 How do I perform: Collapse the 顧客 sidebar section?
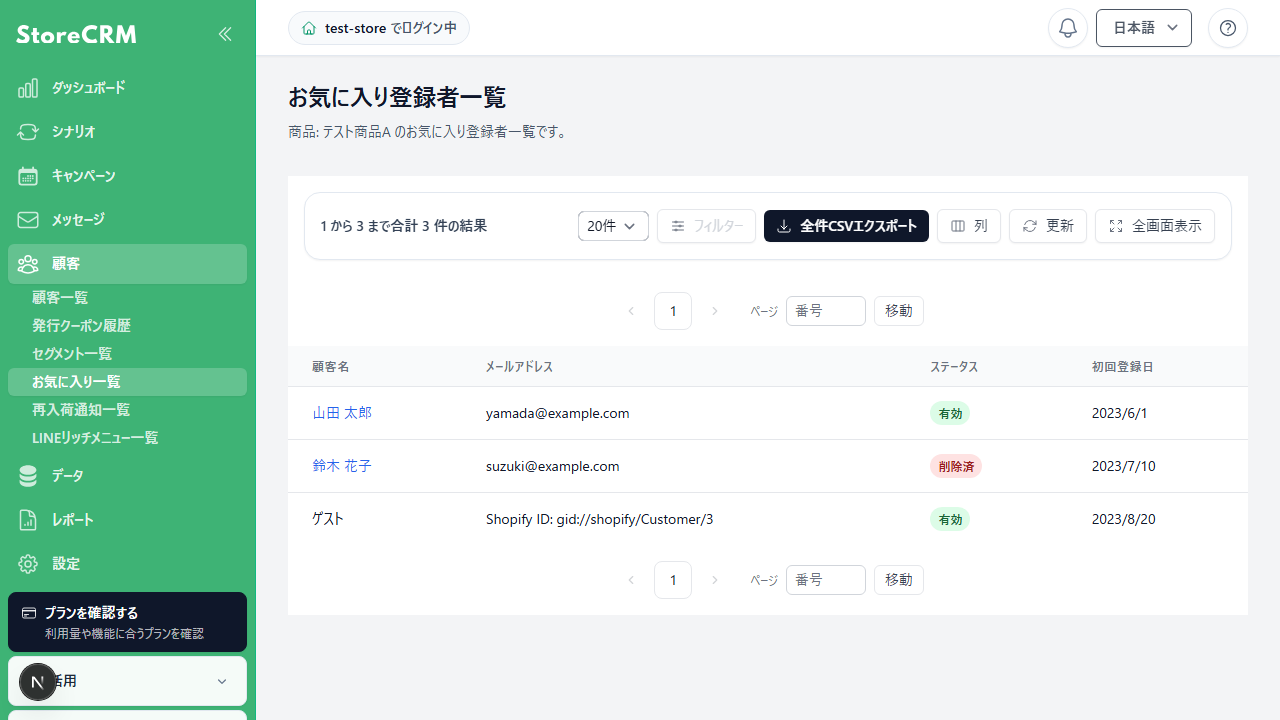tap(127, 264)
